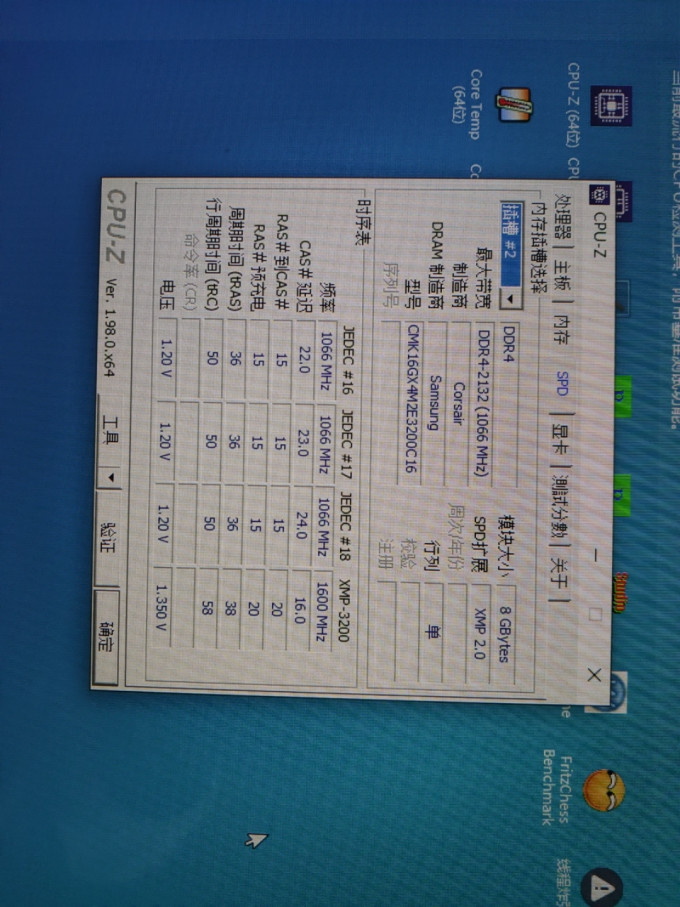This screenshot has width=680, height=907.
Task: Click the CAS latency 22.0 cell
Action: coord(304,359)
